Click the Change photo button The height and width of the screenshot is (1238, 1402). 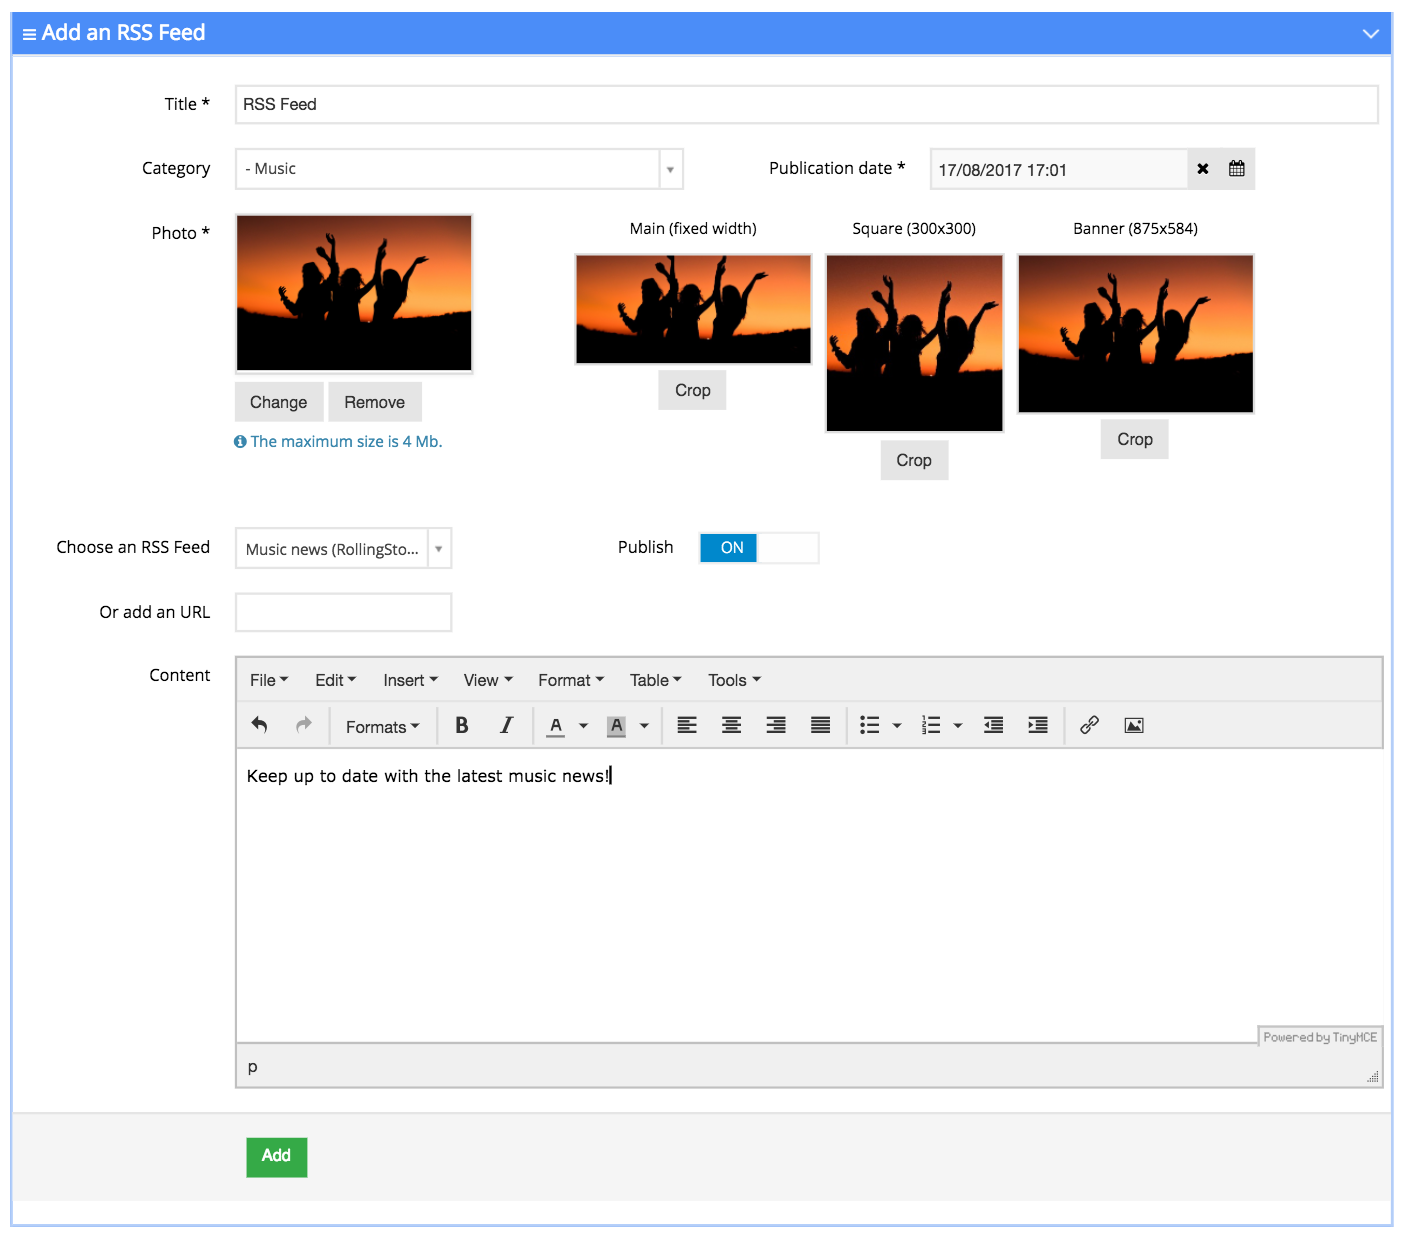tap(279, 402)
